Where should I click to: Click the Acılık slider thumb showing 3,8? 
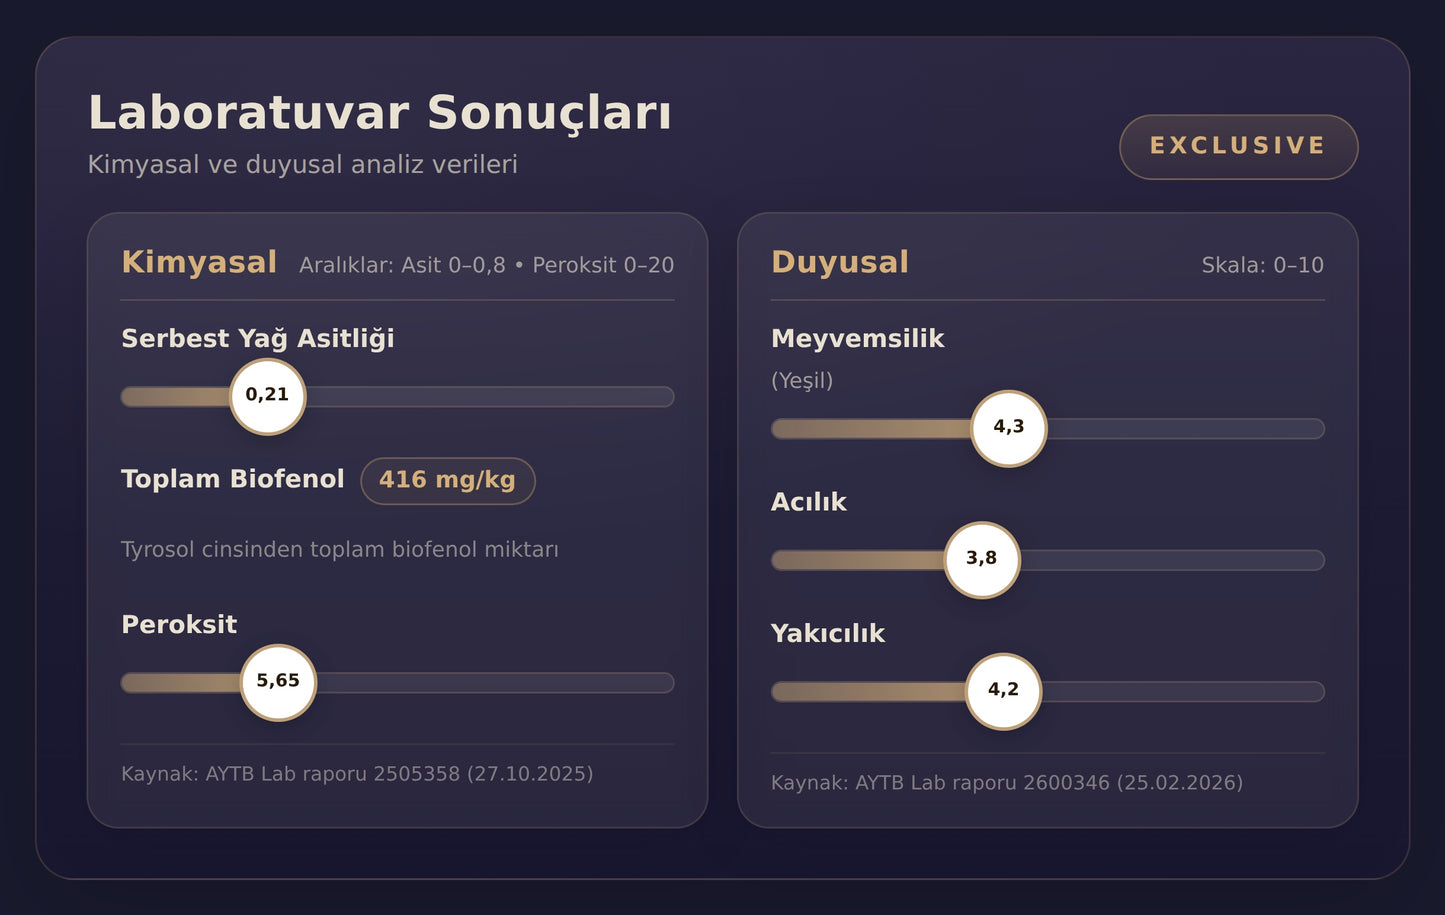(x=982, y=559)
